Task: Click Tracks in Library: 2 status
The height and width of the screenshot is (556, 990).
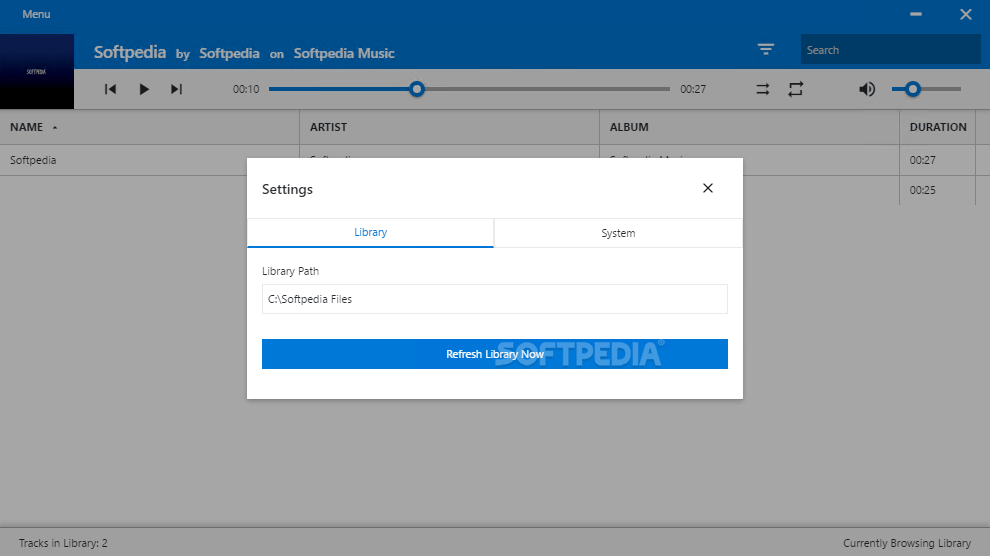Action: [63, 543]
